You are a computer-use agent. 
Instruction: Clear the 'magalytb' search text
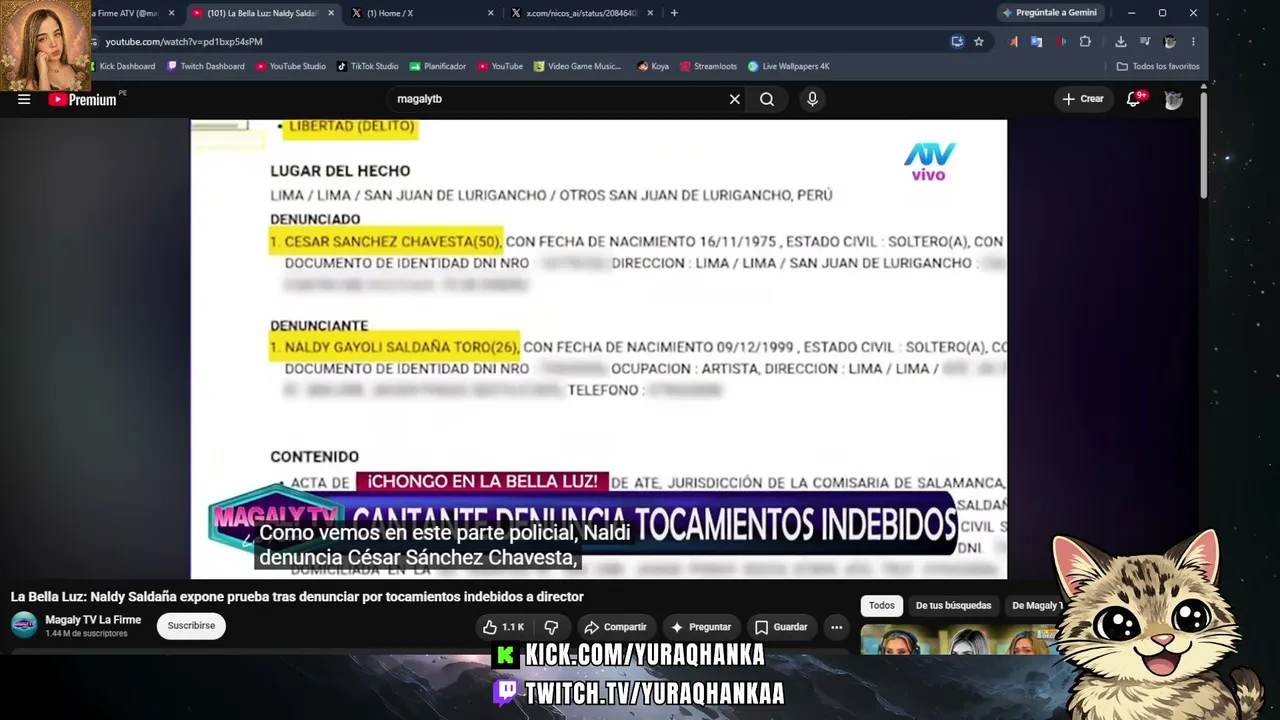pyautogui.click(x=734, y=99)
